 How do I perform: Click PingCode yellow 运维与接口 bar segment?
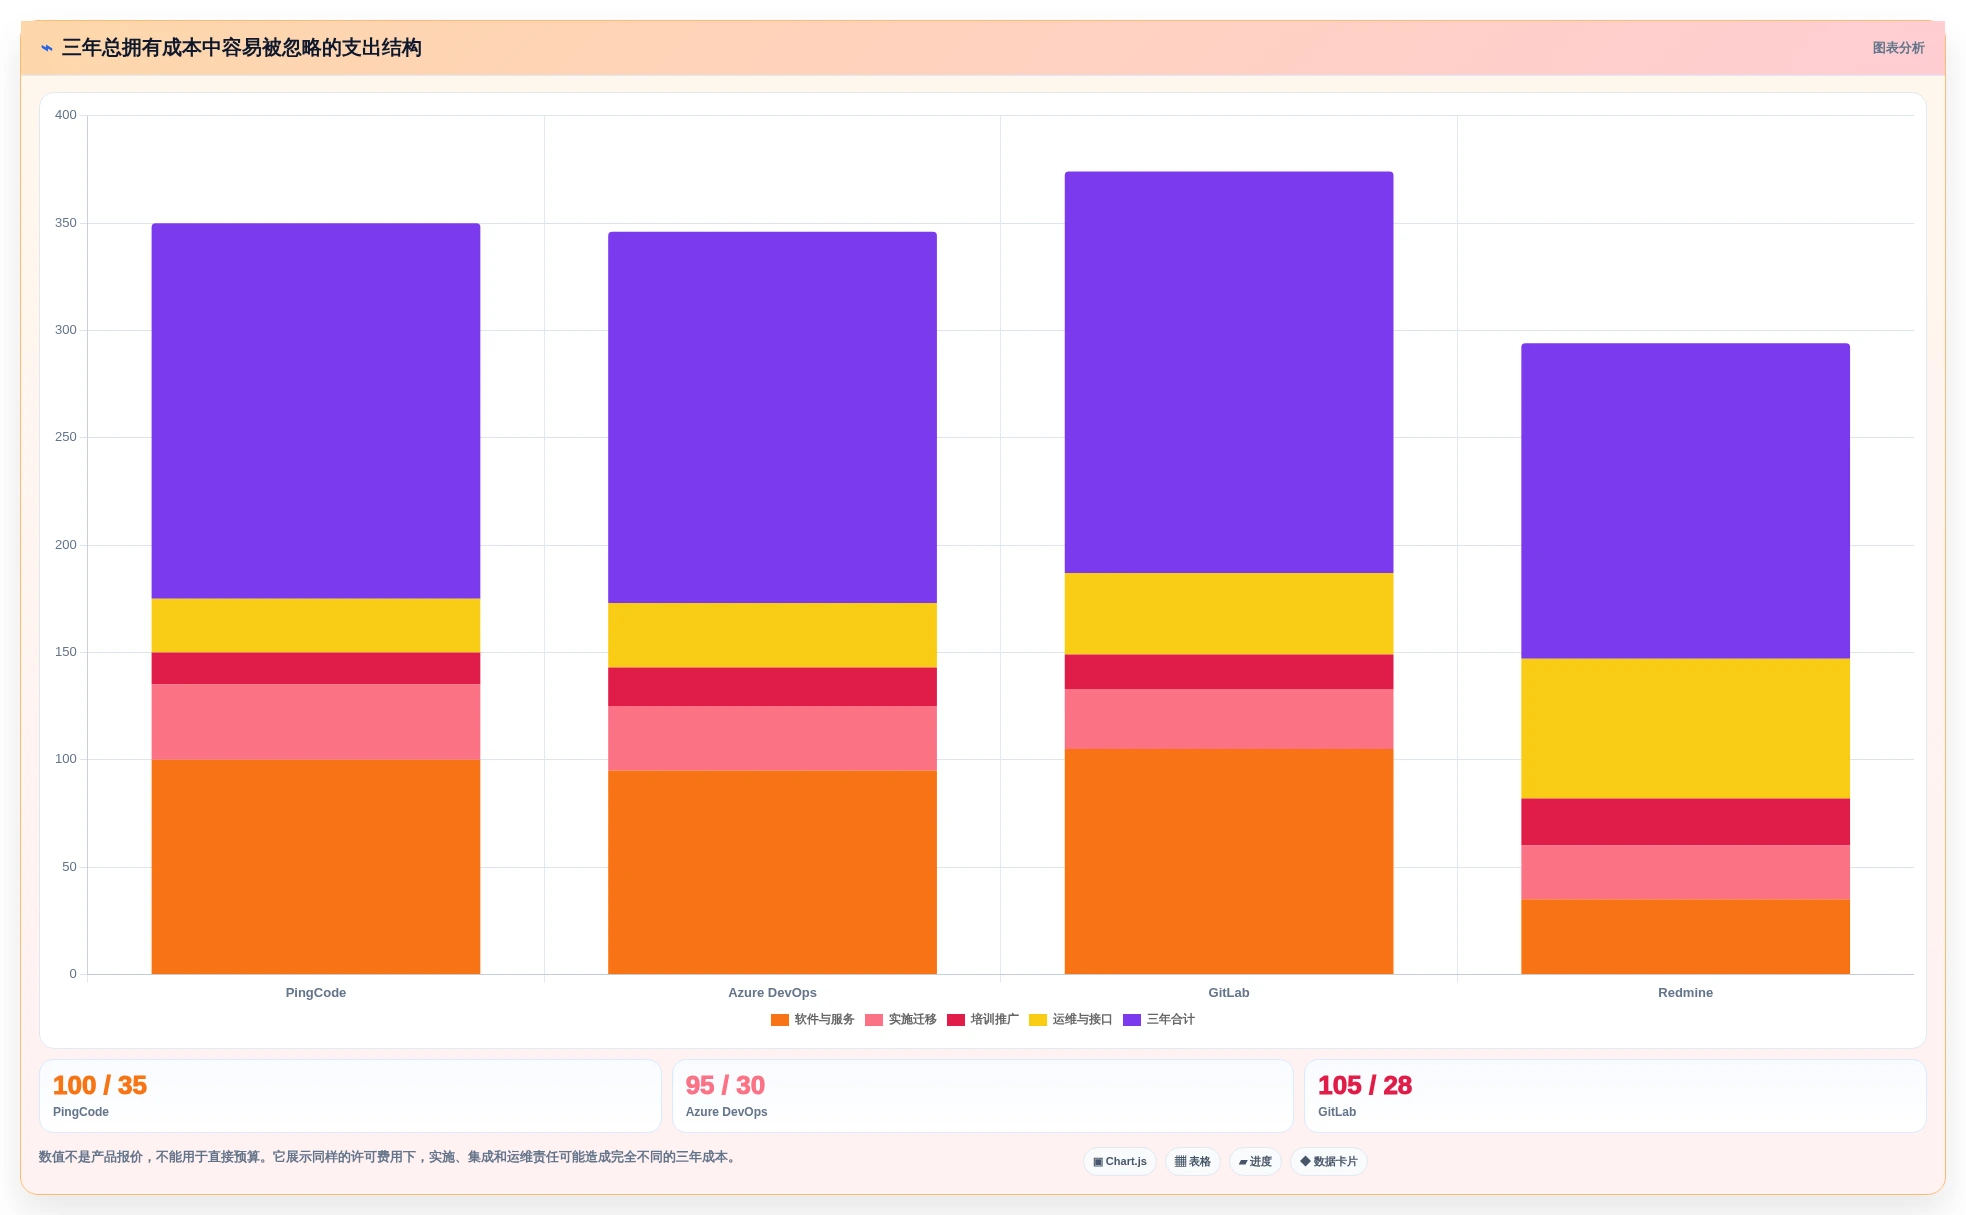coord(316,626)
